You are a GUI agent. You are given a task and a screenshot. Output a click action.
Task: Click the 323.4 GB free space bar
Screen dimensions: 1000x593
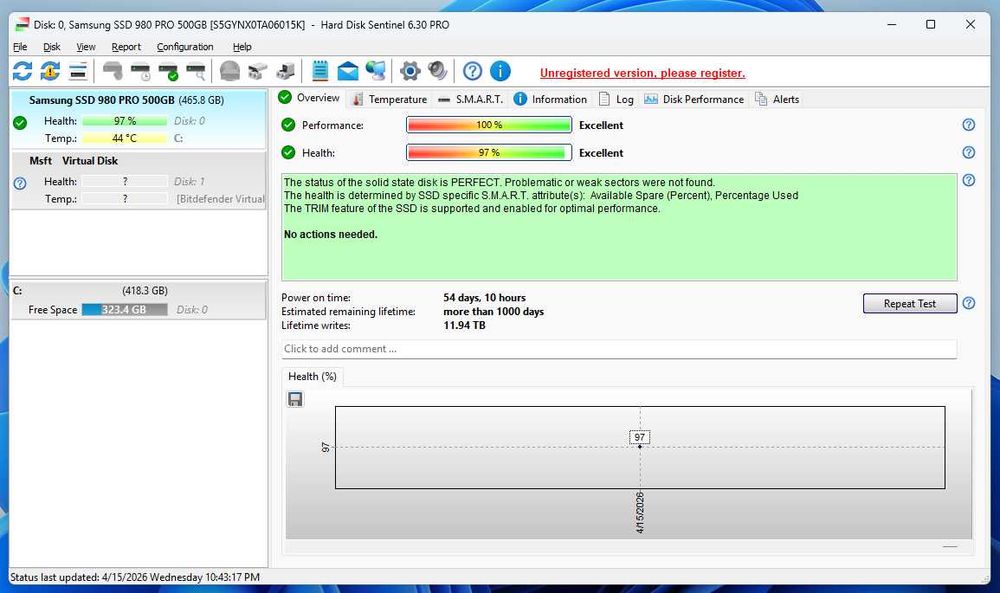[124, 309]
